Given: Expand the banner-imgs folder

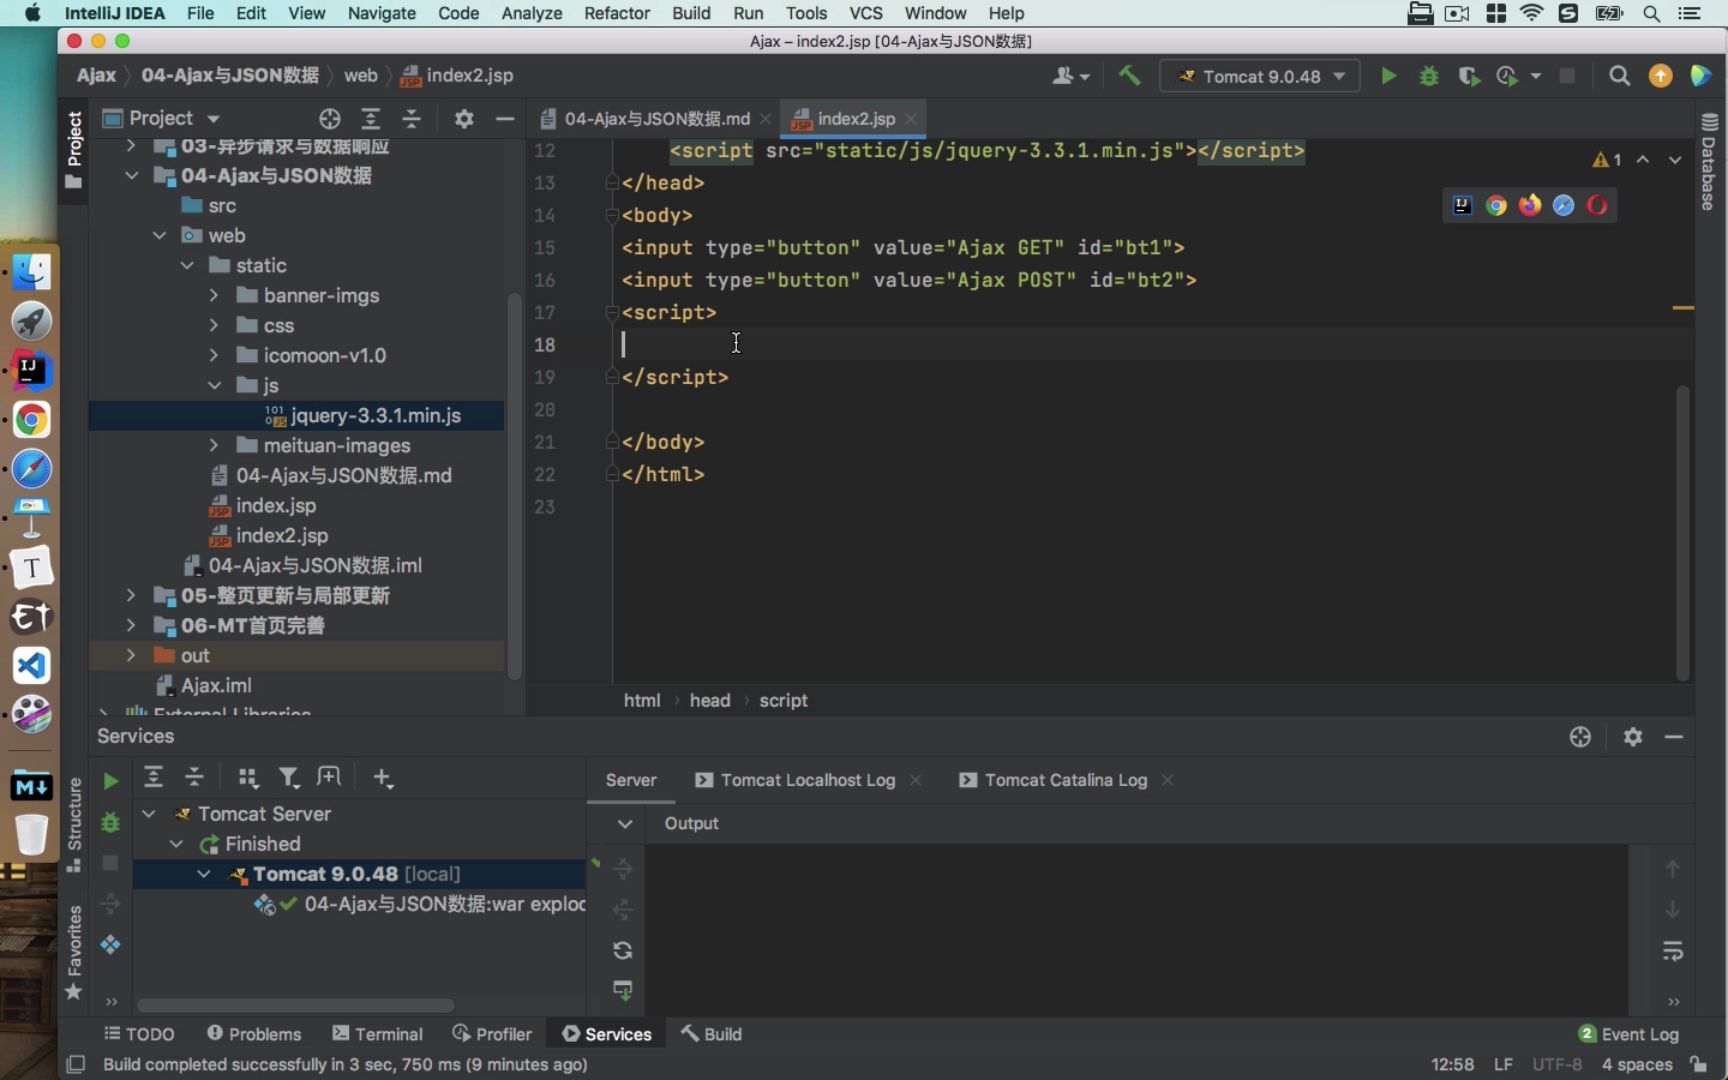Looking at the screenshot, I should [214, 296].
